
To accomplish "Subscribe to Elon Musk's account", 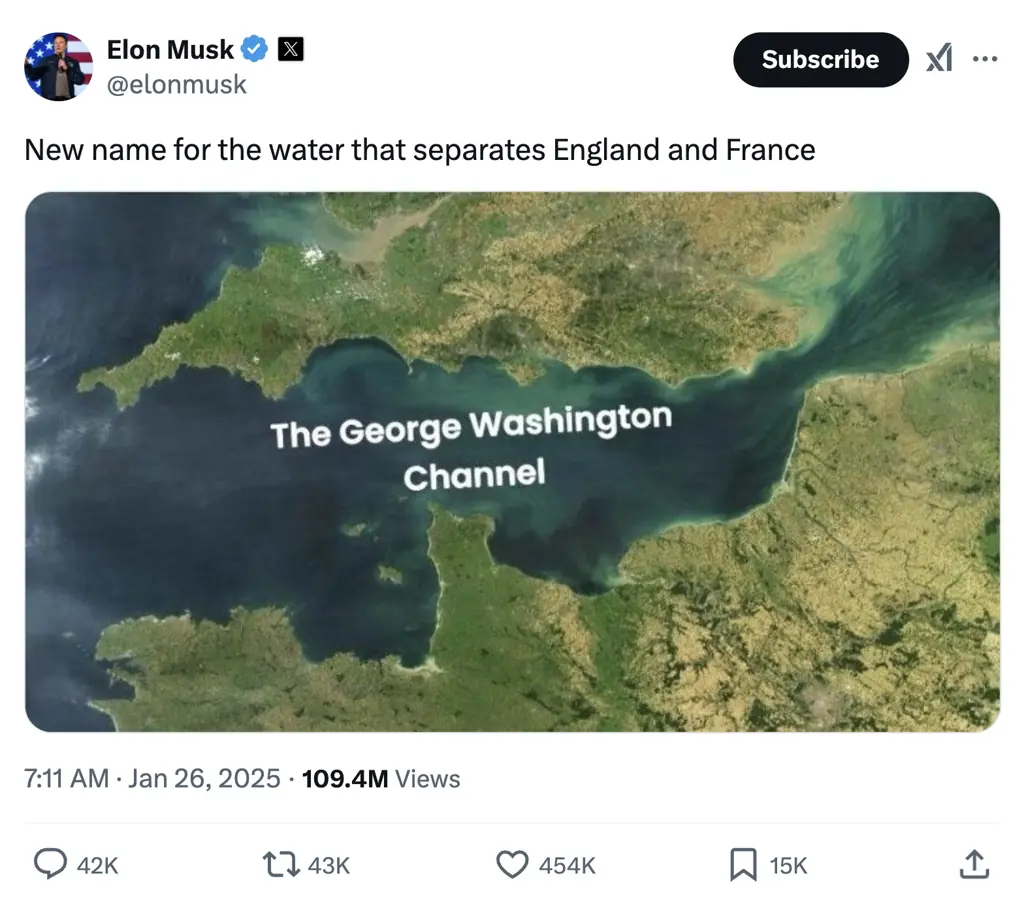I will pyautogui.click(x=820, y=59).
